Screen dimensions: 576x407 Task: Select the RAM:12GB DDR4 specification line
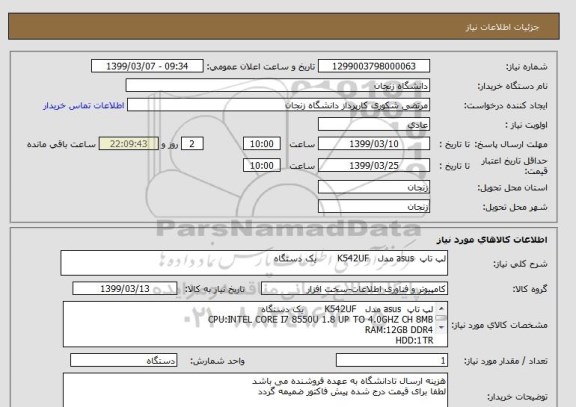399,330
